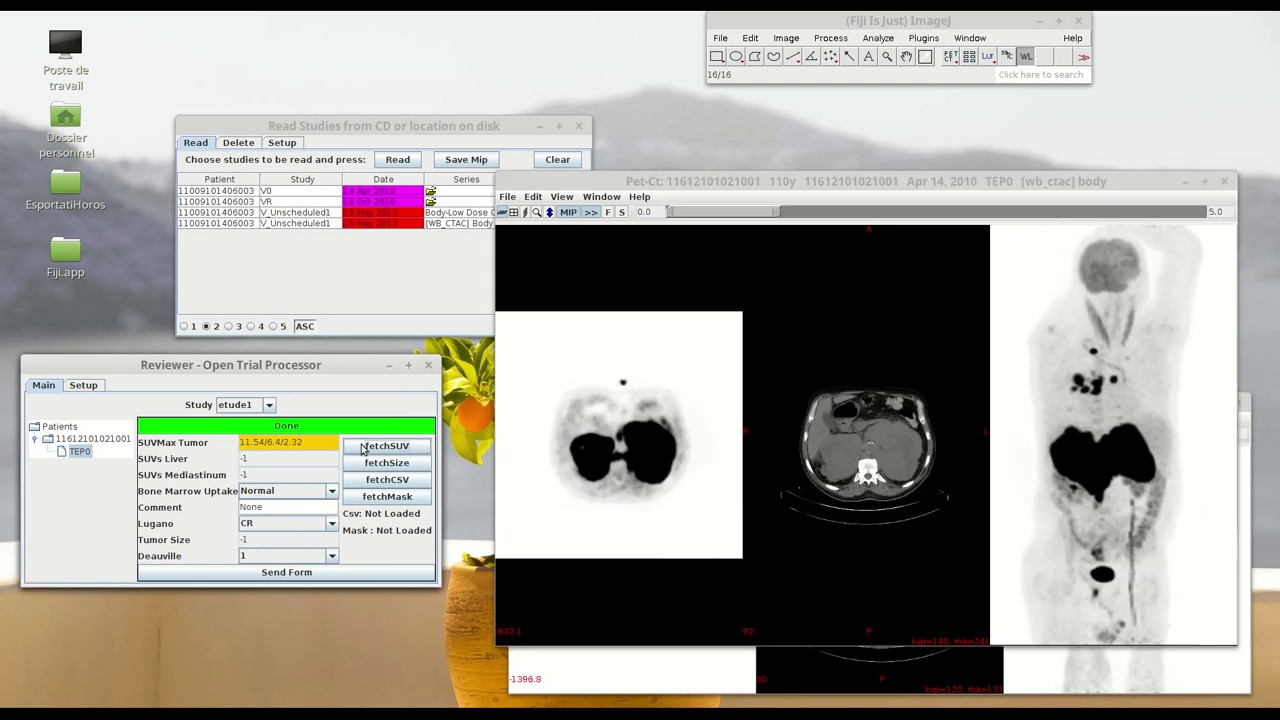This screenshot has height=720, width=1280.
Task: Open folder icon in VR study row
Action: tap(431, 202)
